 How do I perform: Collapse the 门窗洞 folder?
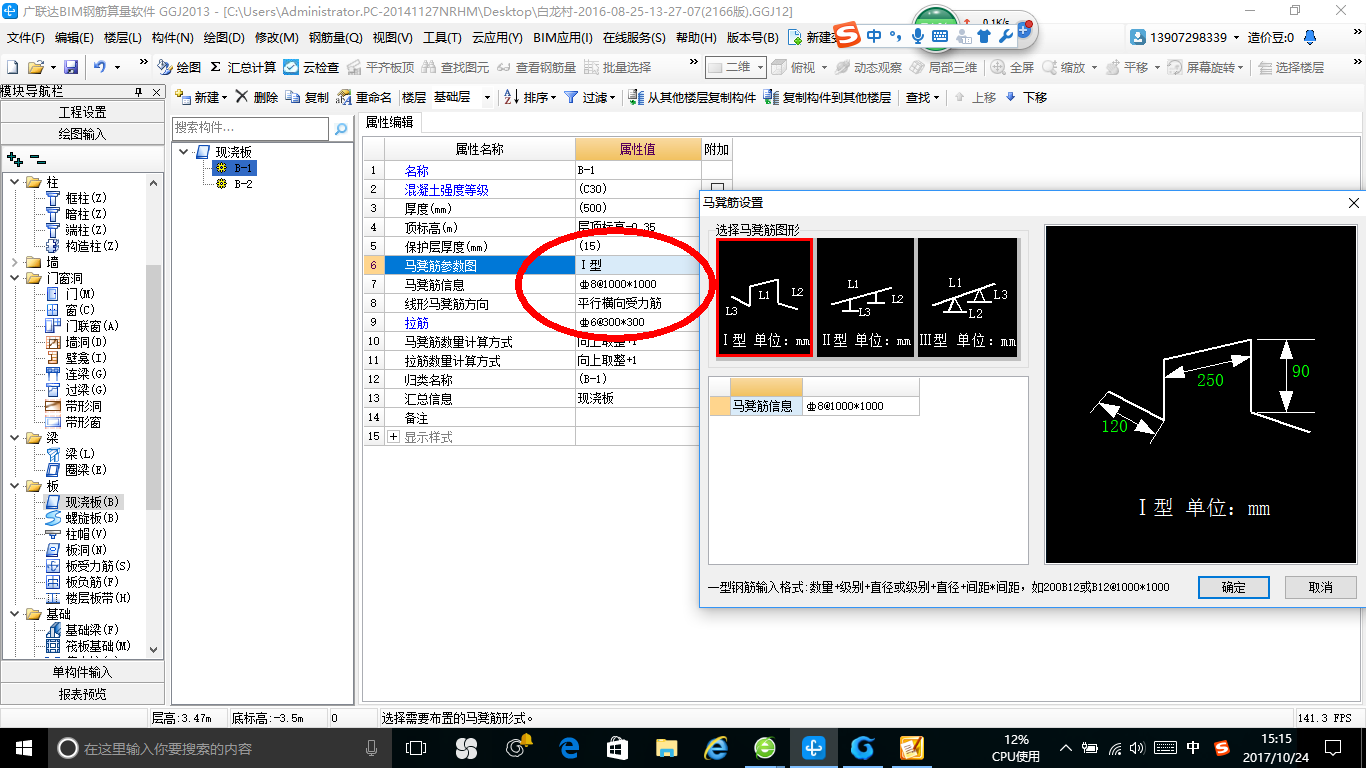click(15, 278)
